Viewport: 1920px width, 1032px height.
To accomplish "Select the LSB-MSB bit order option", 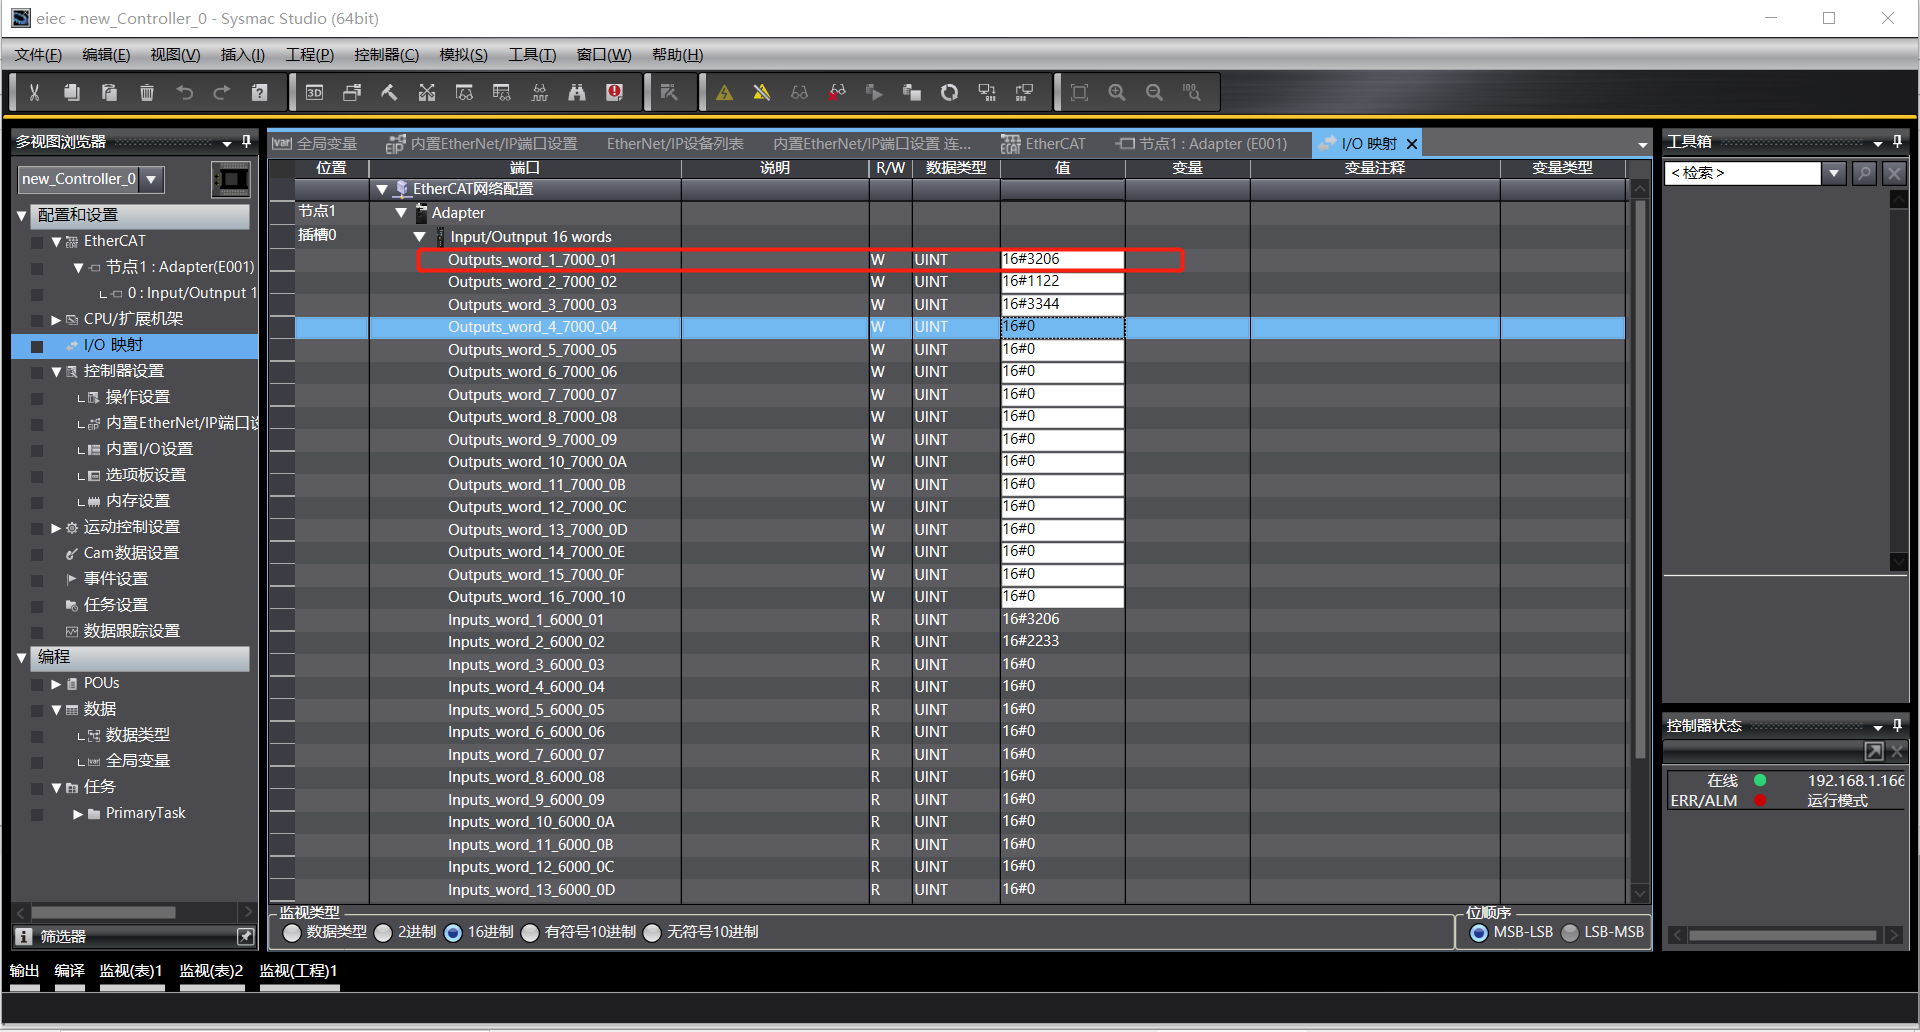I will coord(1571,932).
